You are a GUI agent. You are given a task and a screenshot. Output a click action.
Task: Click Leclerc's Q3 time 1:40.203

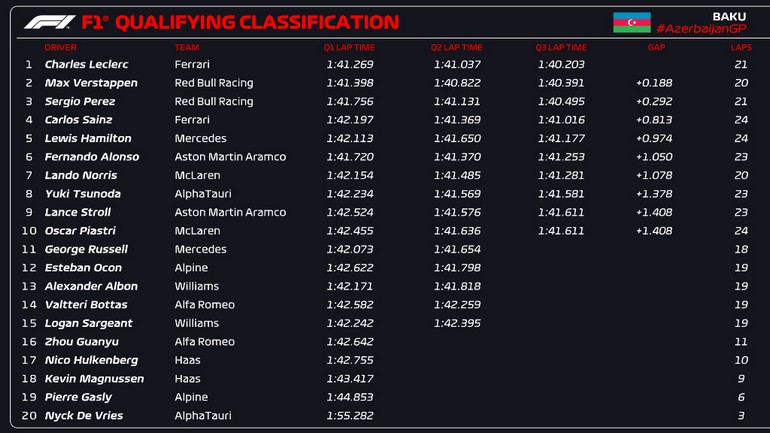[561, 65]
